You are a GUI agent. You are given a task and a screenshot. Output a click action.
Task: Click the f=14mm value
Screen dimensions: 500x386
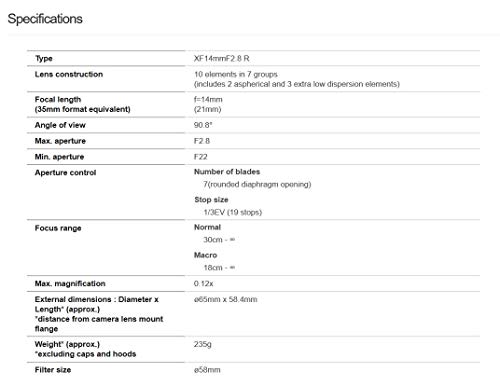tap(208, 100)
